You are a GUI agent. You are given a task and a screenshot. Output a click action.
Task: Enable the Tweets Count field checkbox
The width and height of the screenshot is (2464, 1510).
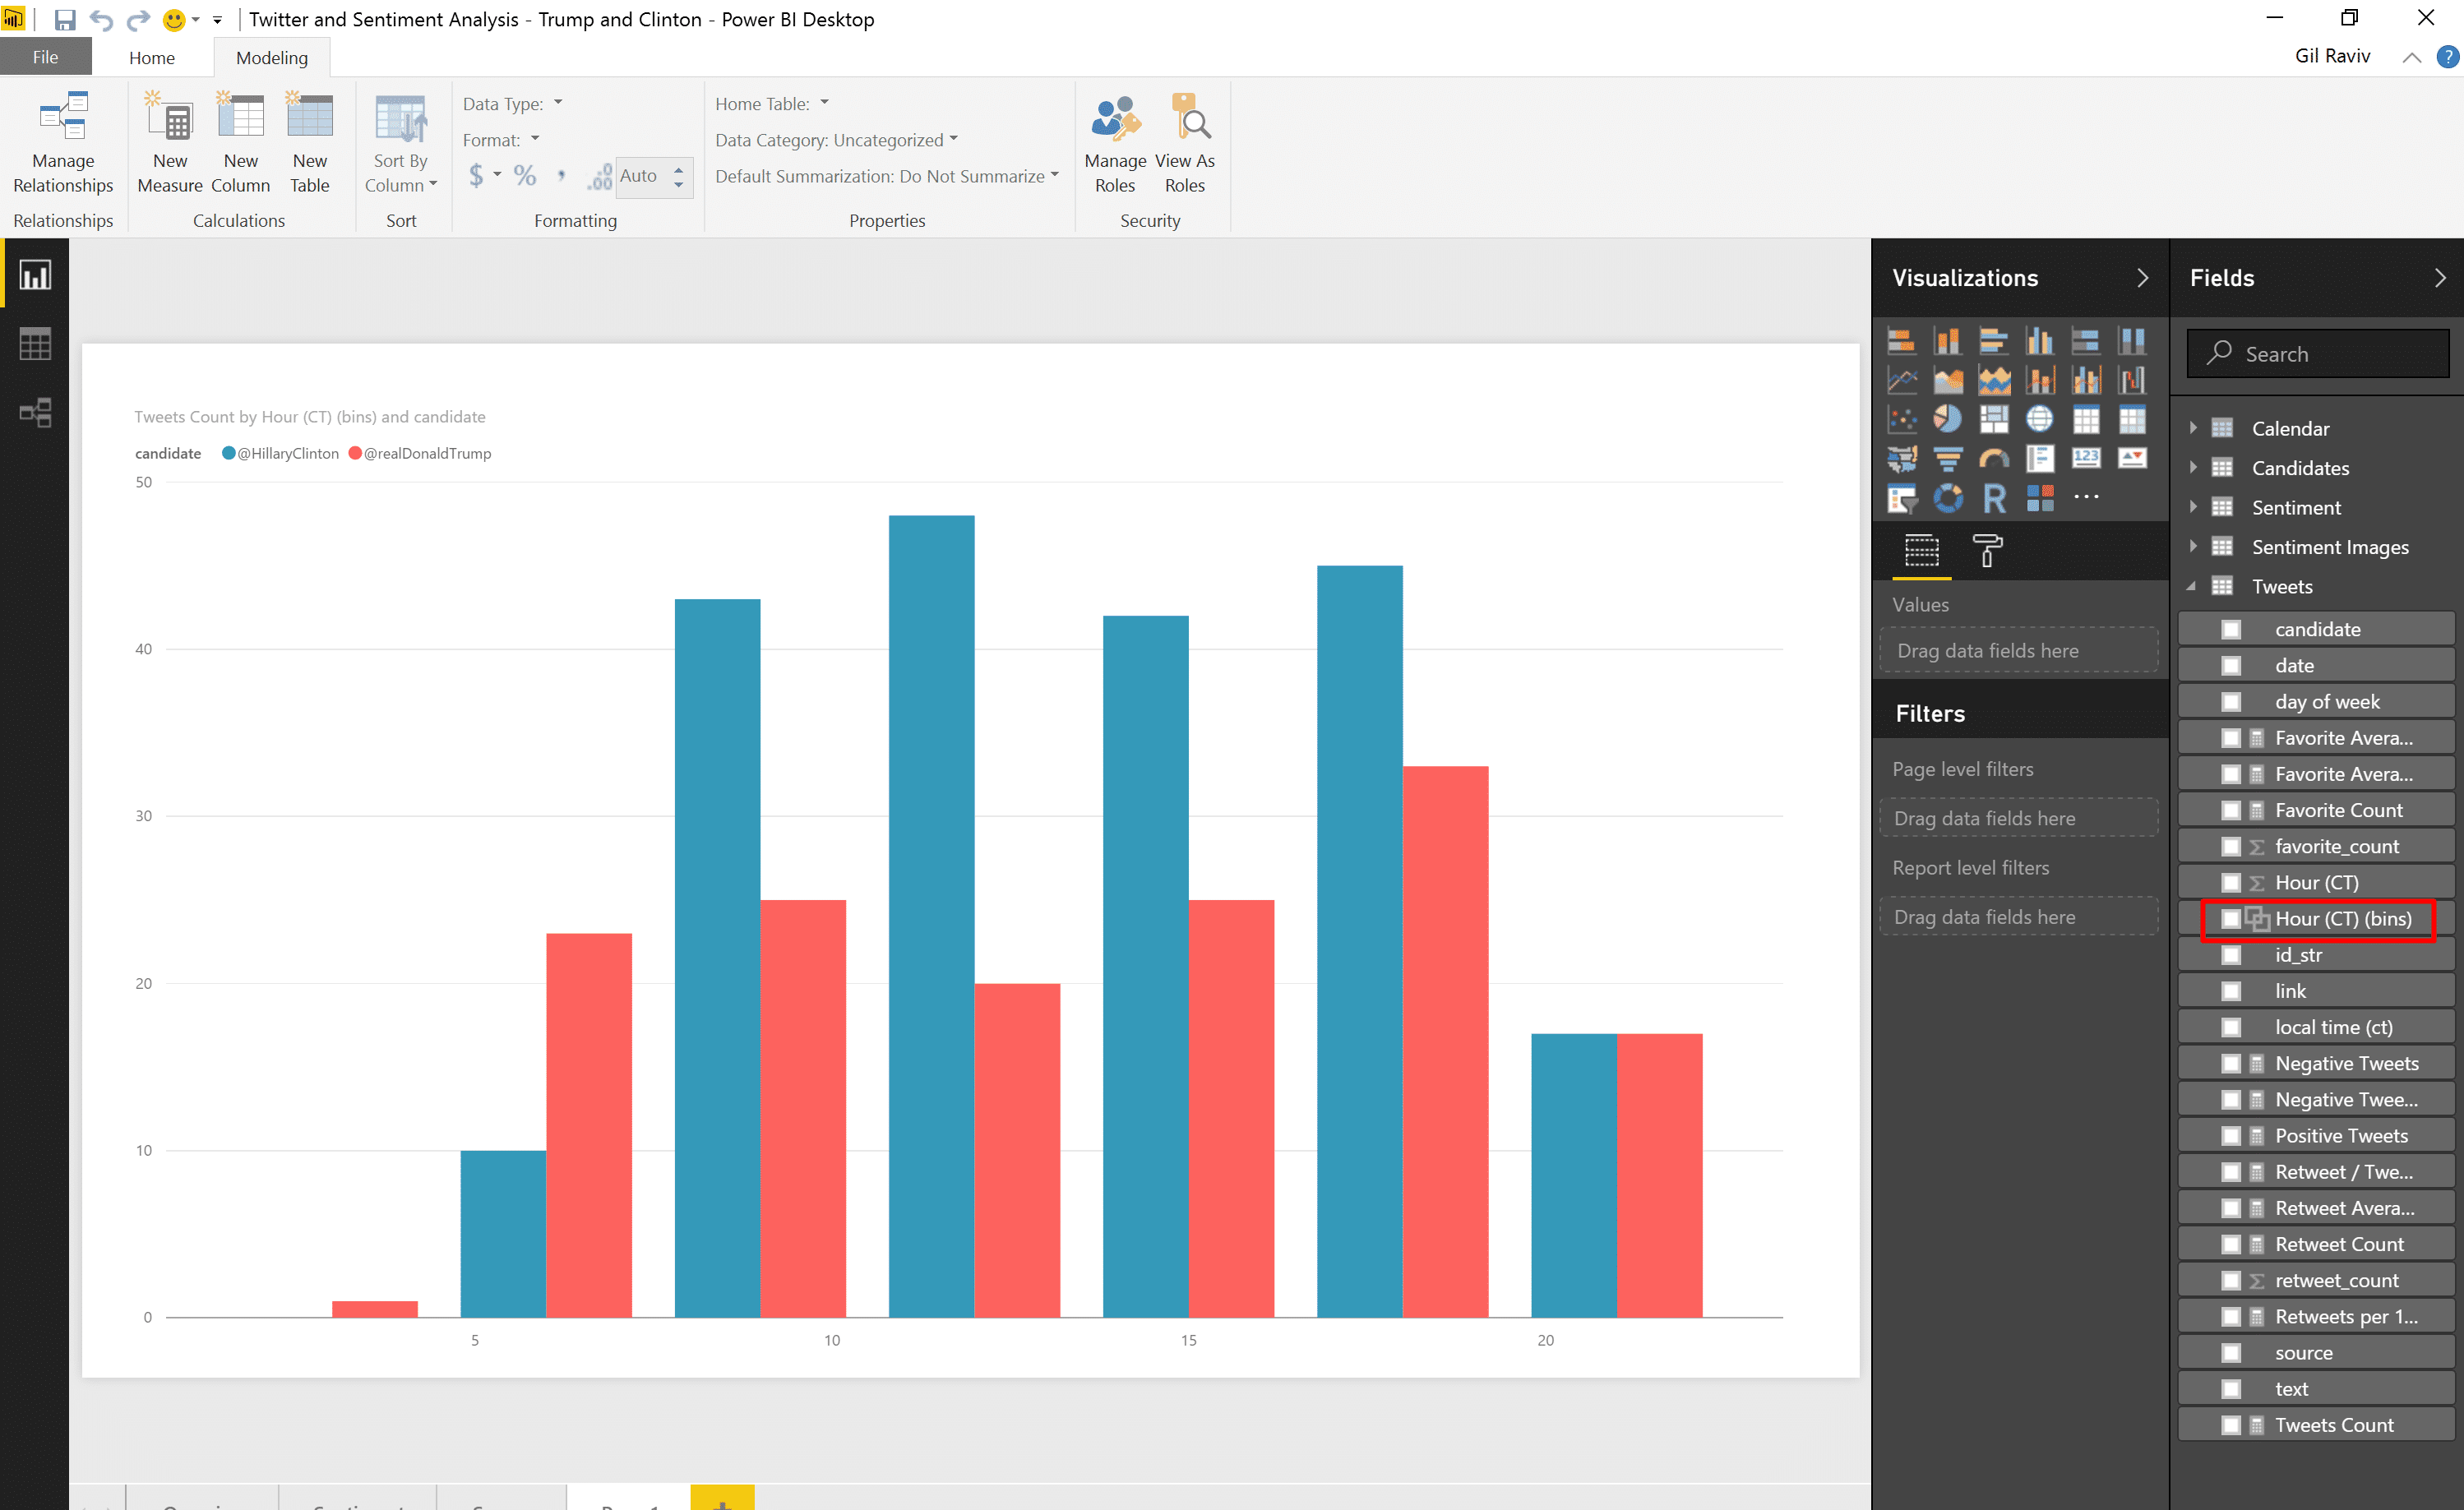coord(2230,1425)
